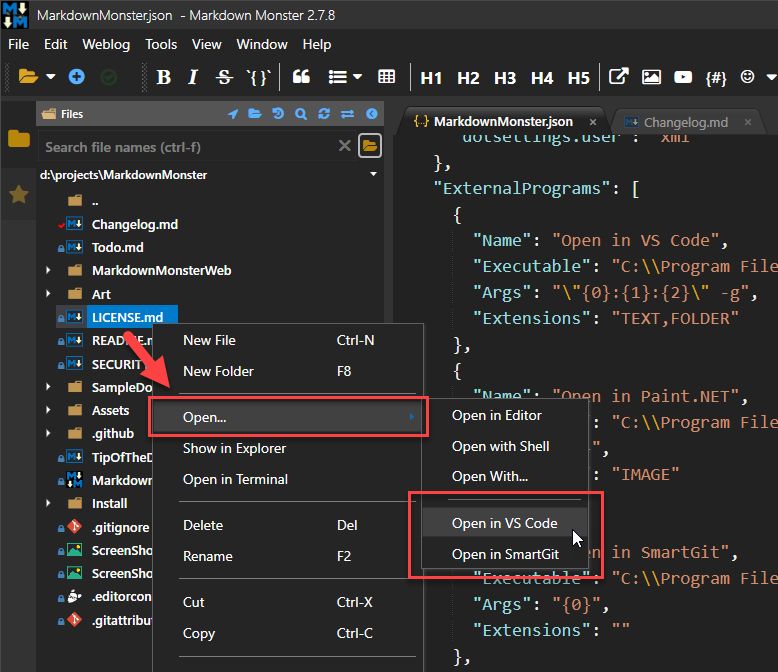Close the MarkdownMonster.json tab
The height and width of the screenshot is (672, 778).
point(593,122)
